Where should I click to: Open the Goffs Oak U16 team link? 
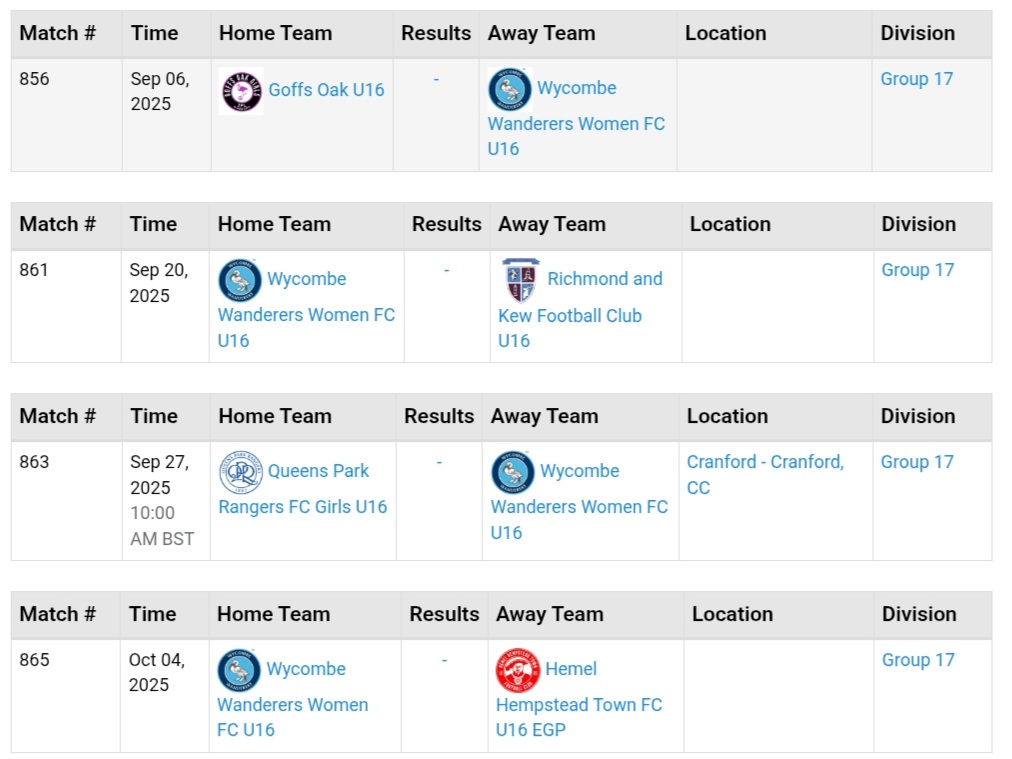326,90
